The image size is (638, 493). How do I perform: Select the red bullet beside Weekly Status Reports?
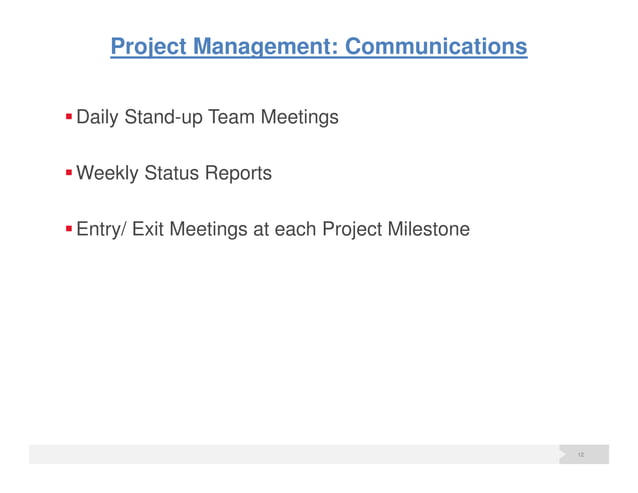pyautogui.click(x=69, y=173)
